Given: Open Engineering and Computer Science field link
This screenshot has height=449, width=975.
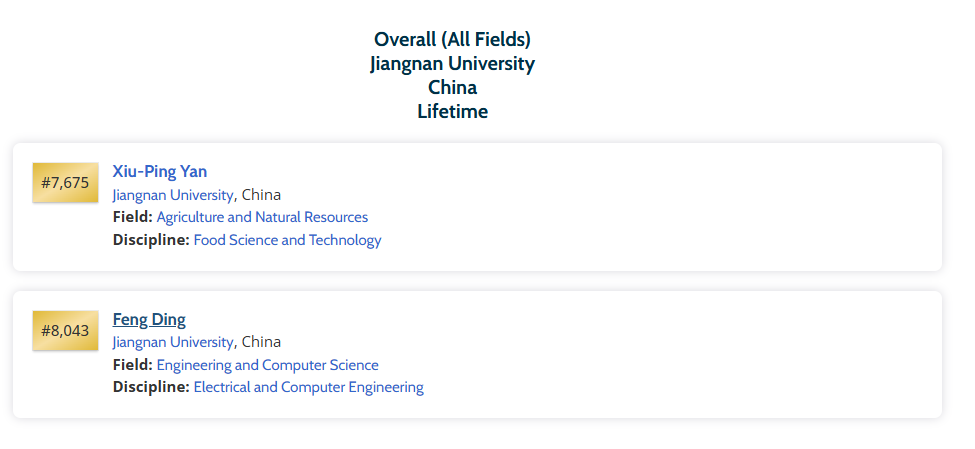Looking at the screenshot, I should pos(267,365).
